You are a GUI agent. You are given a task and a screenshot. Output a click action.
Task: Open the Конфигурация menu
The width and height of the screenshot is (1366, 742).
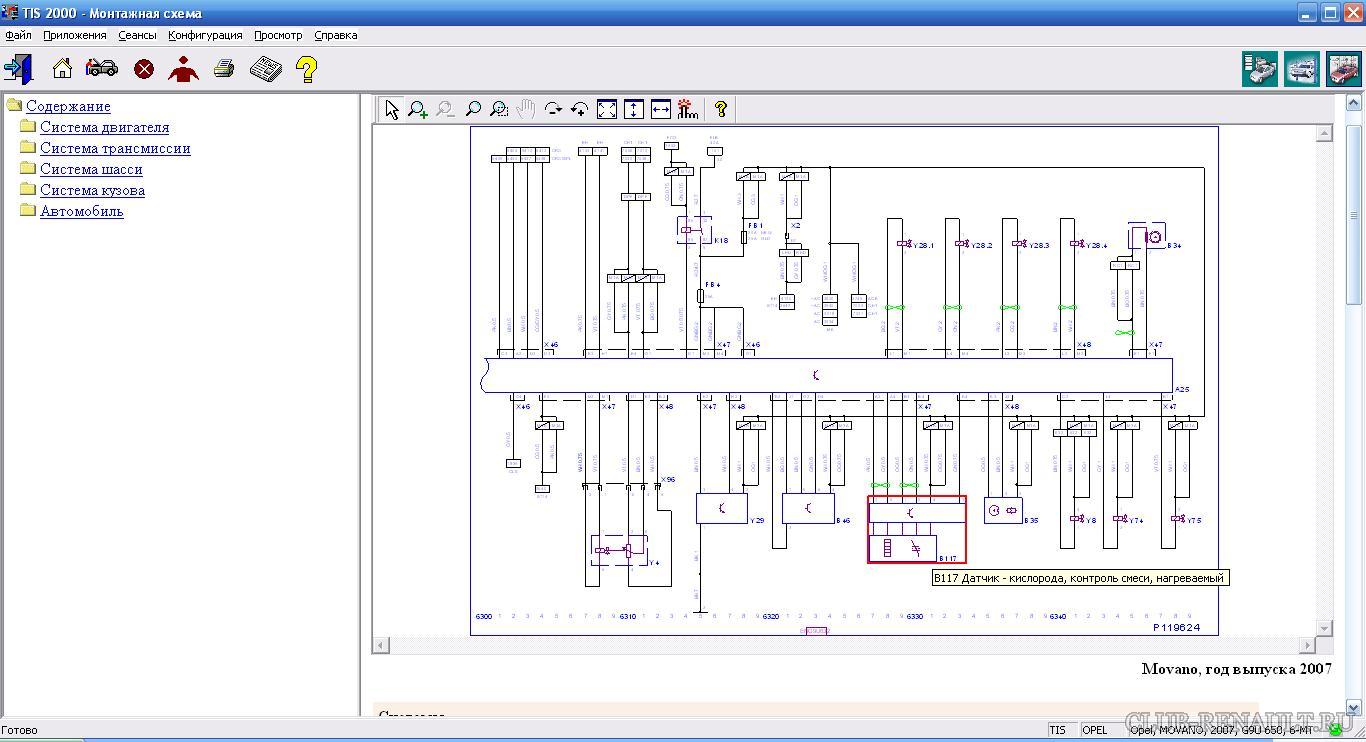point(205,35)
